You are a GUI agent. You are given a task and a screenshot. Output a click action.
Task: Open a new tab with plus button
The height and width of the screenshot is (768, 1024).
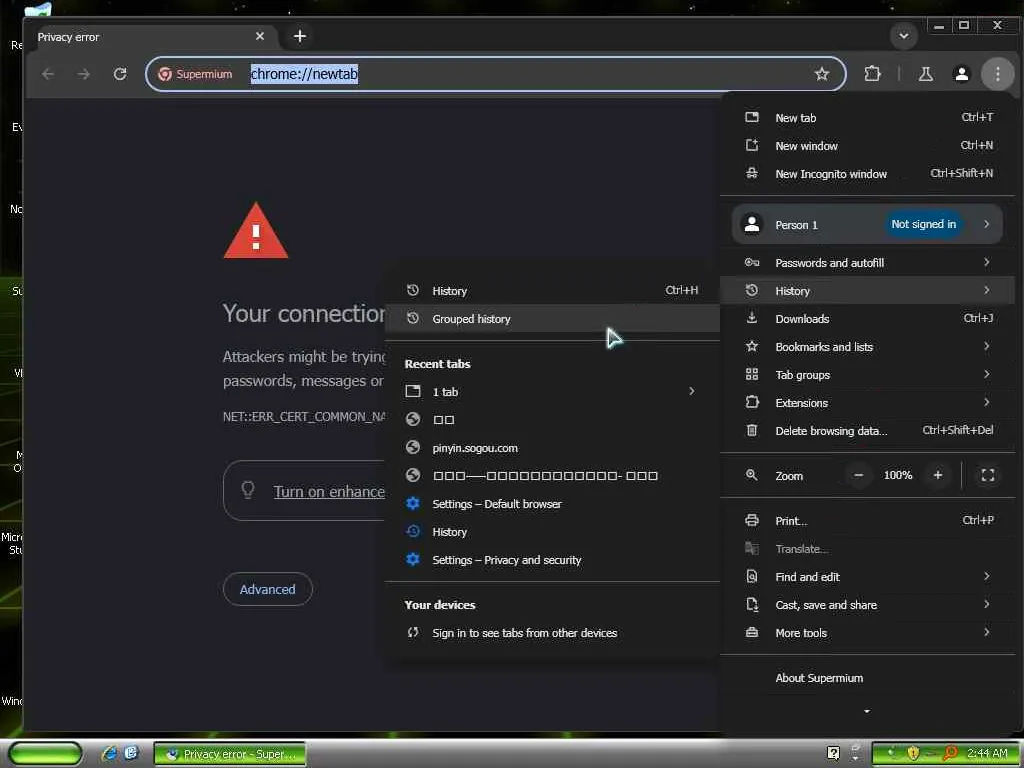coord(300,36)
